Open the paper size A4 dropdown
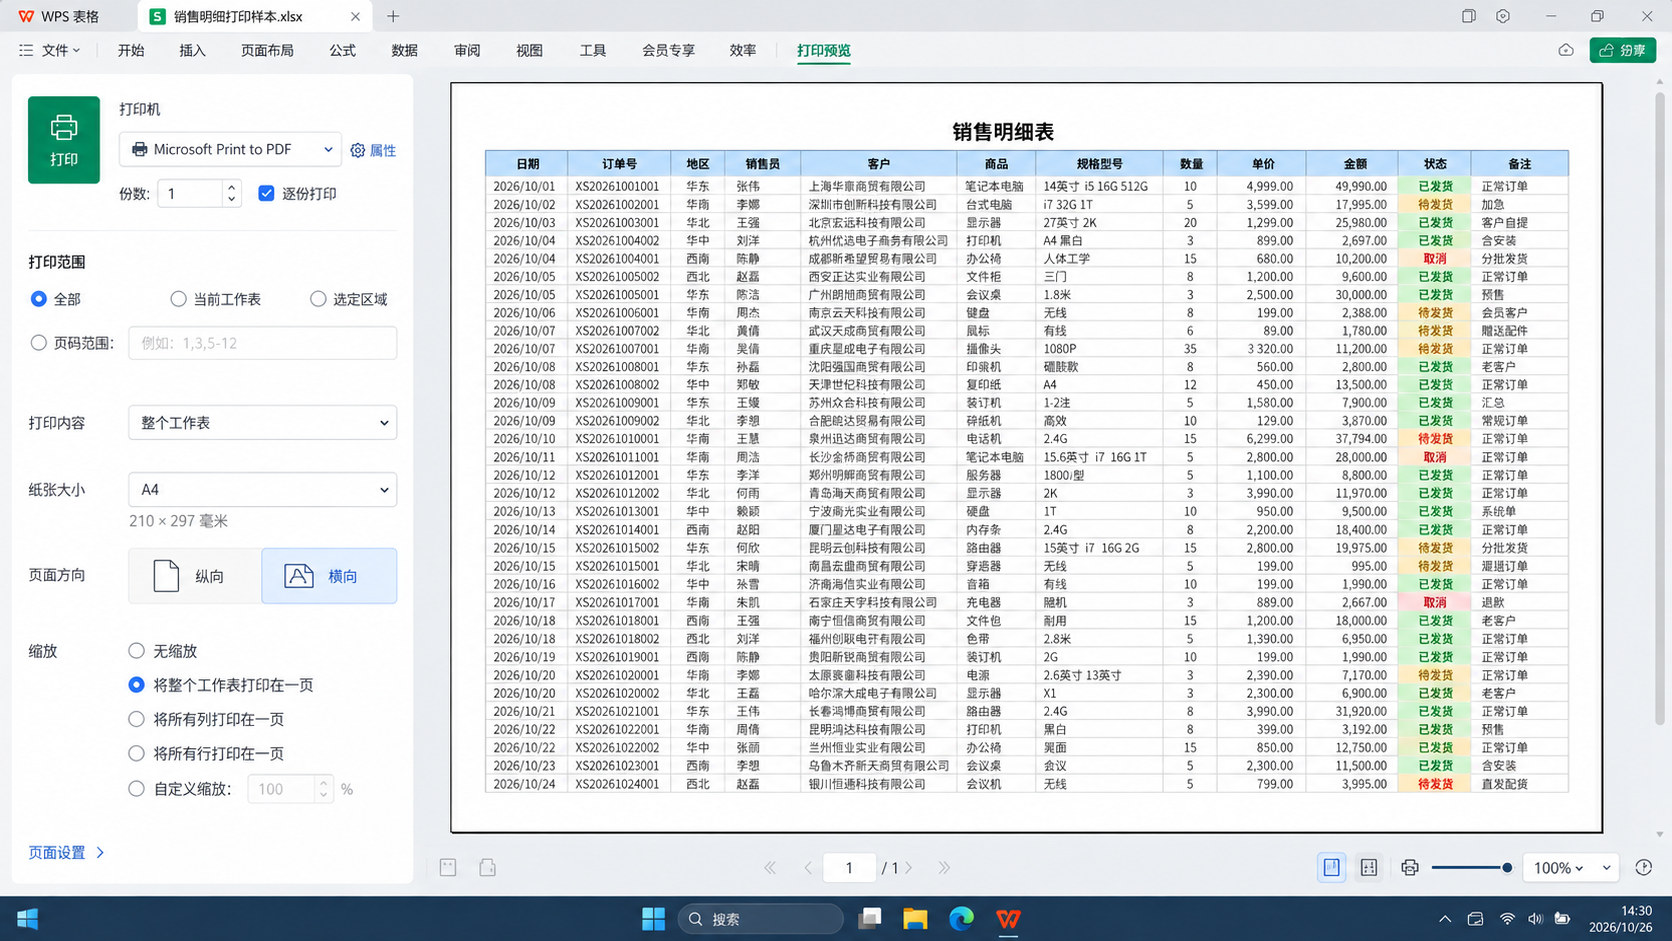Screen dimensions: 1672x941 263,490
